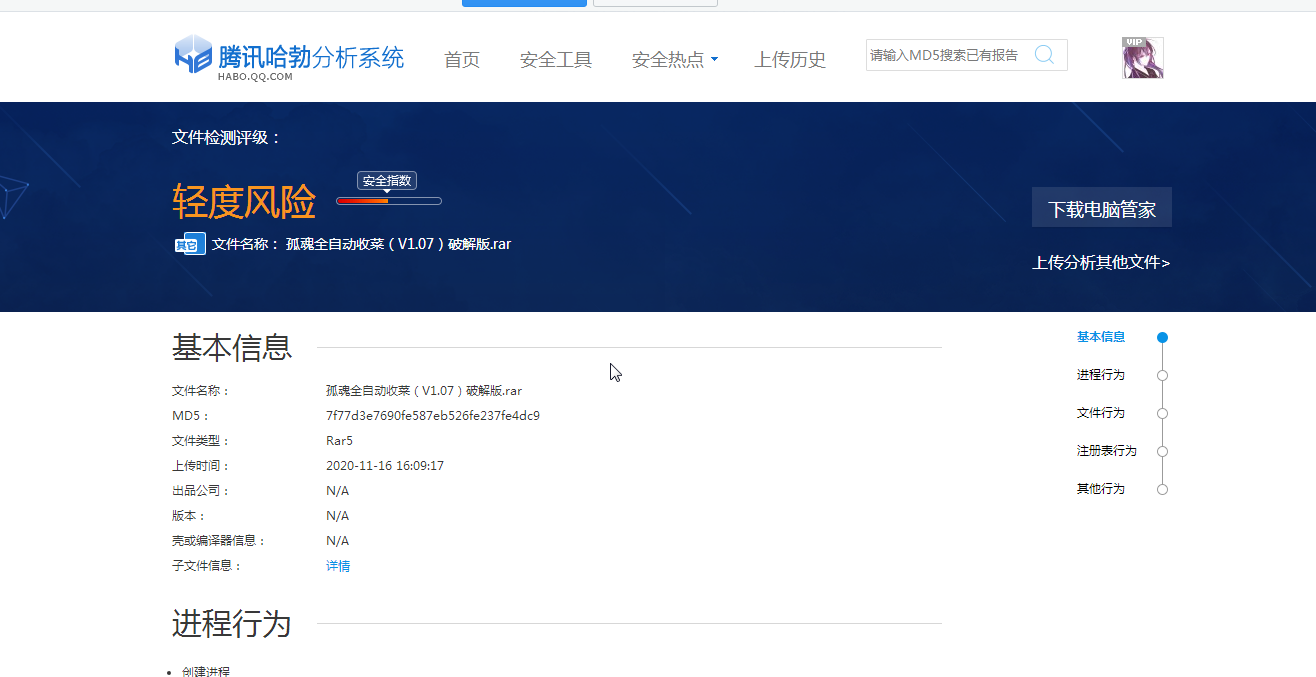Click the file type badge icon
This screenshot has width=1316, height=677.
point(190,244)
